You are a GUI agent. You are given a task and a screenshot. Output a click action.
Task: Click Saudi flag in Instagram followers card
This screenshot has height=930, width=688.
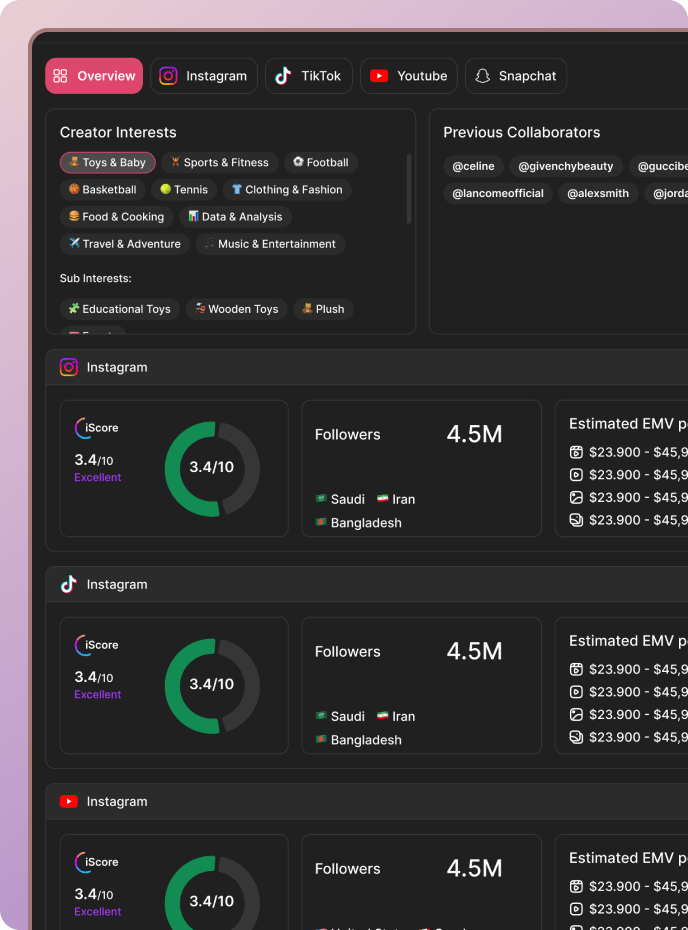321,498
